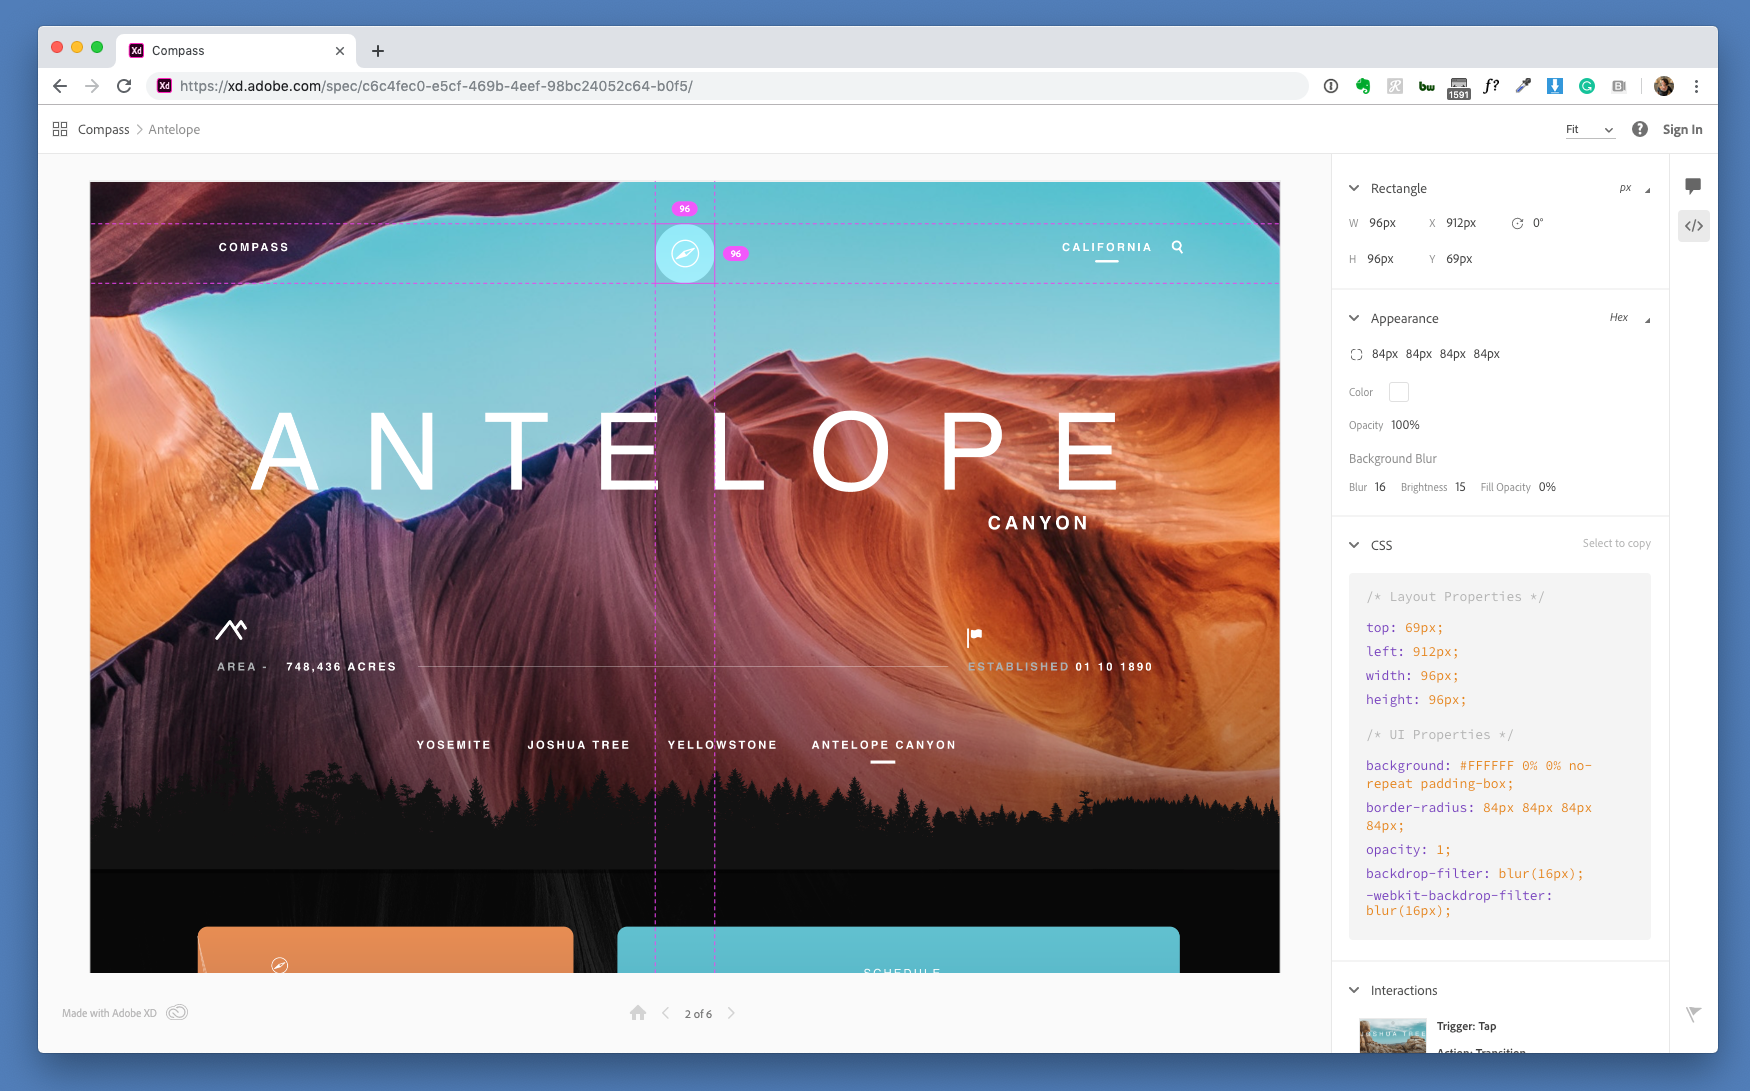The height and width of the screenshot is (1091, 1750).
Task: Open the Evernote elephant extension
Action: pyautogui.click(x=1363, y=86)
